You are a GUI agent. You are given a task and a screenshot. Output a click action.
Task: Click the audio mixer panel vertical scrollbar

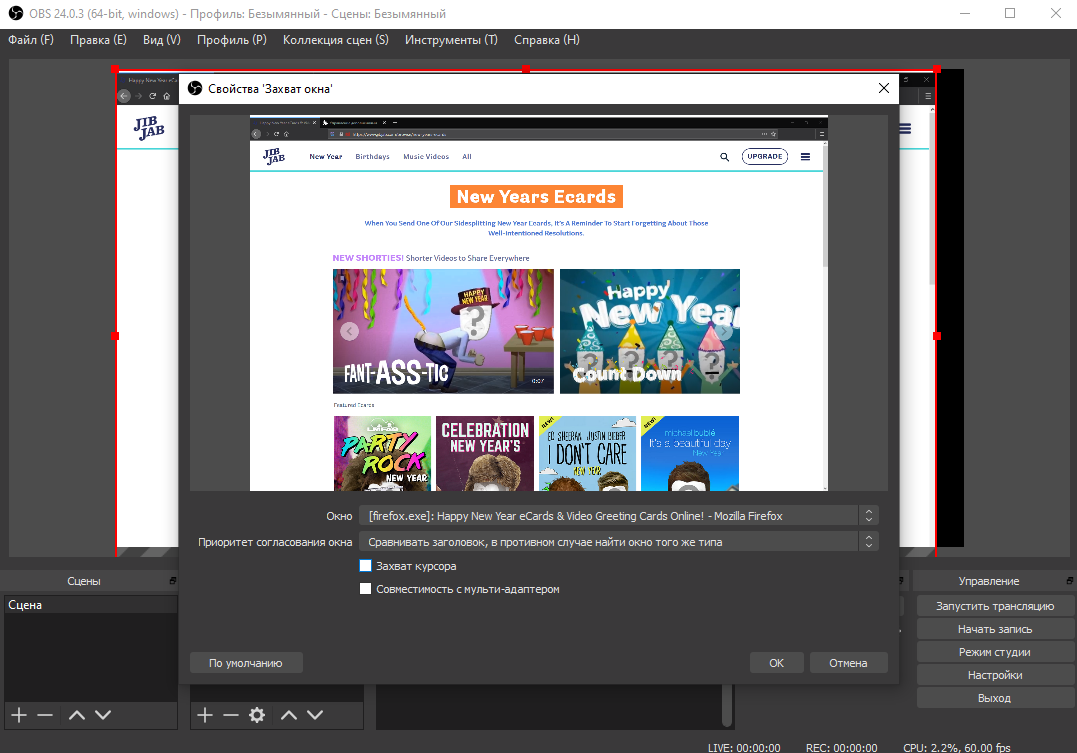pos(727,706)
